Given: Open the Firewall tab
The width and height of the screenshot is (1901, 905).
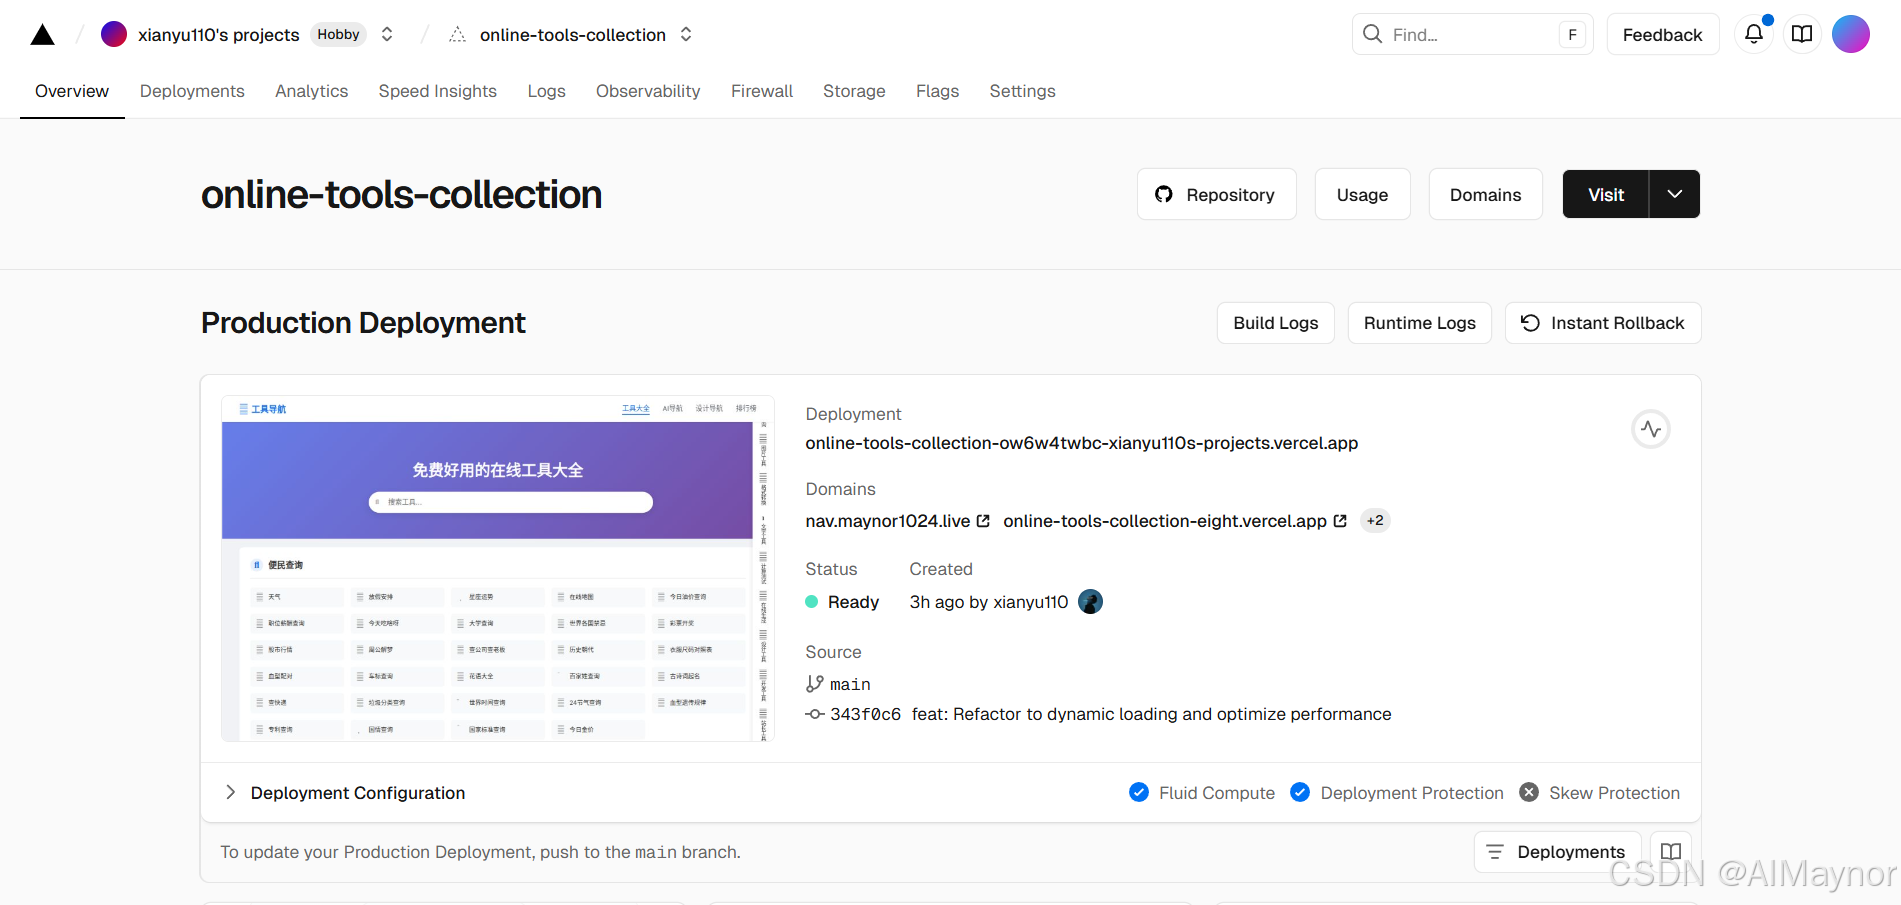Looking at the screenshot, I should 762,91.
